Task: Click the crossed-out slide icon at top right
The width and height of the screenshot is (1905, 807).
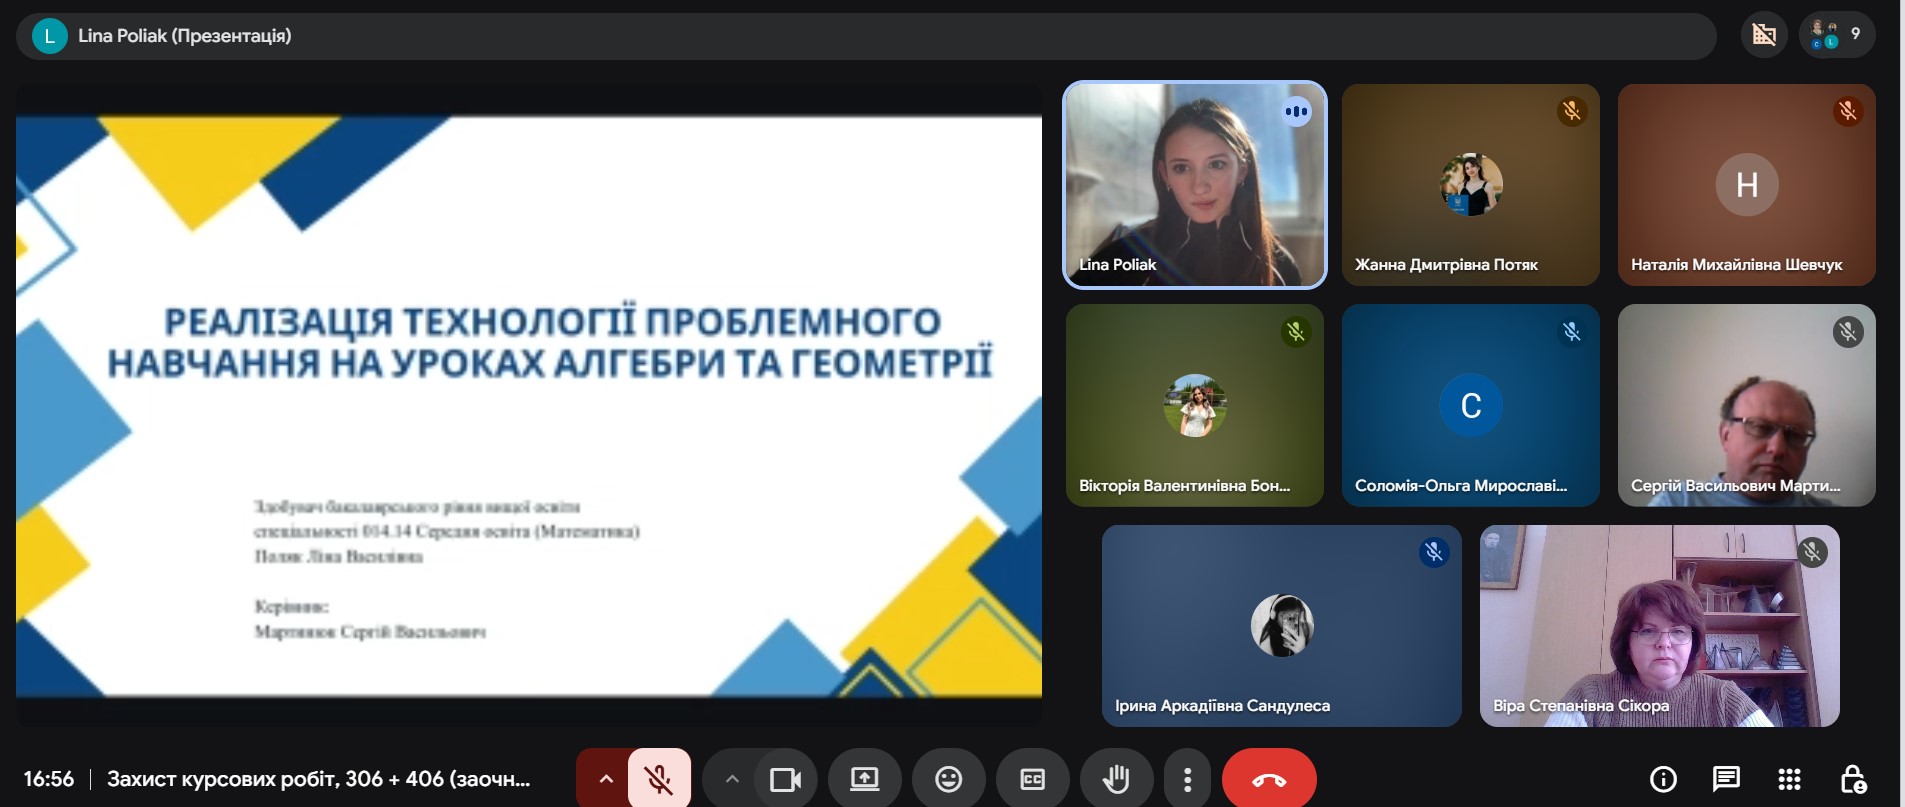Action: point(1764,35)
